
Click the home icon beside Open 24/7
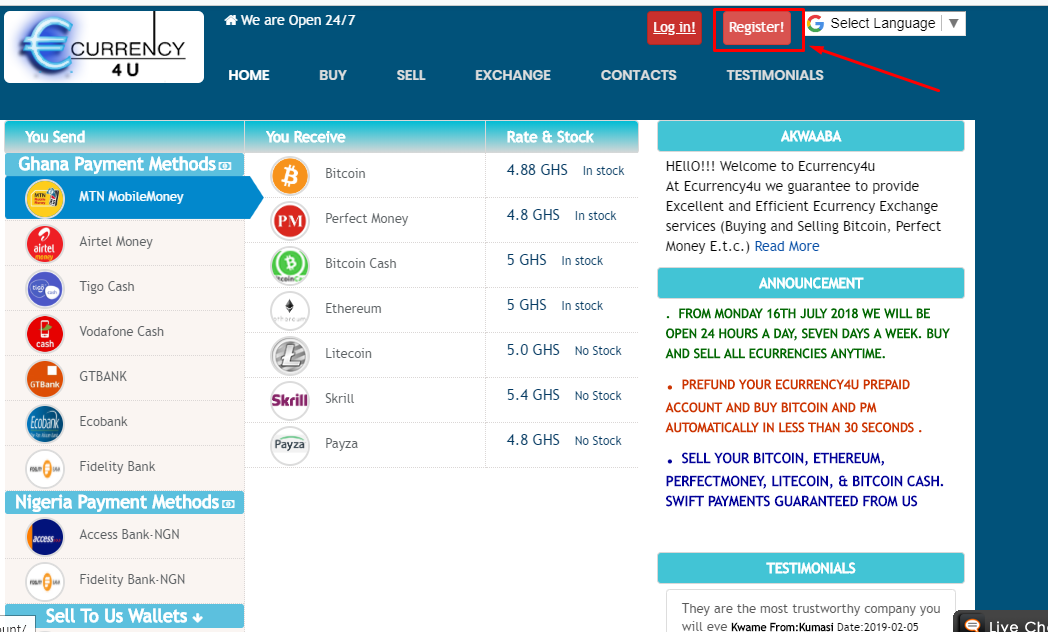[x=231, y=21]
